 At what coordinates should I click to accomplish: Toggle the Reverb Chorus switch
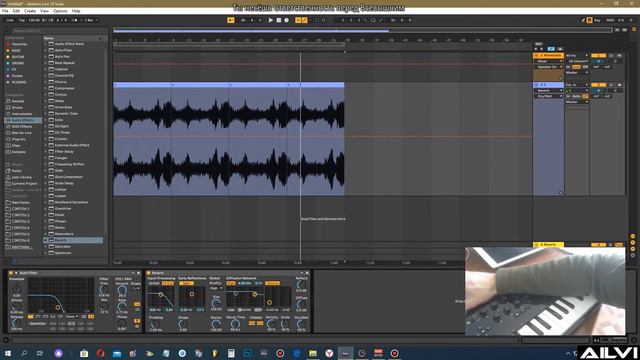[272, 283]
